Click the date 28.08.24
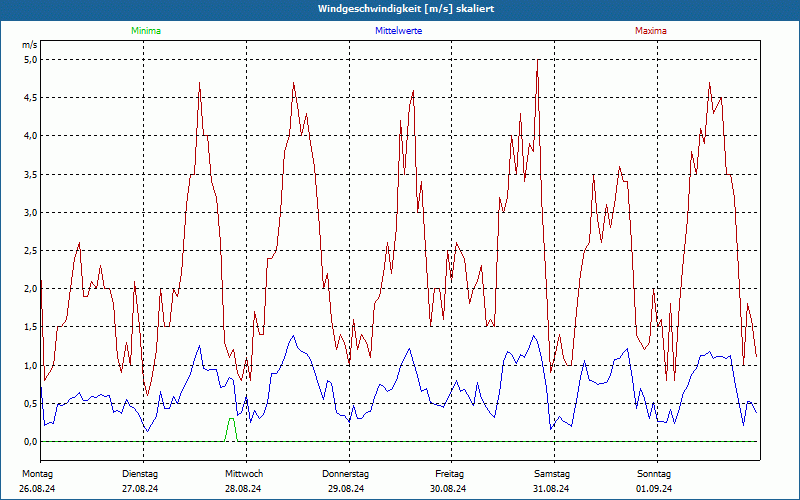800x500 pixels. [243, 489]
